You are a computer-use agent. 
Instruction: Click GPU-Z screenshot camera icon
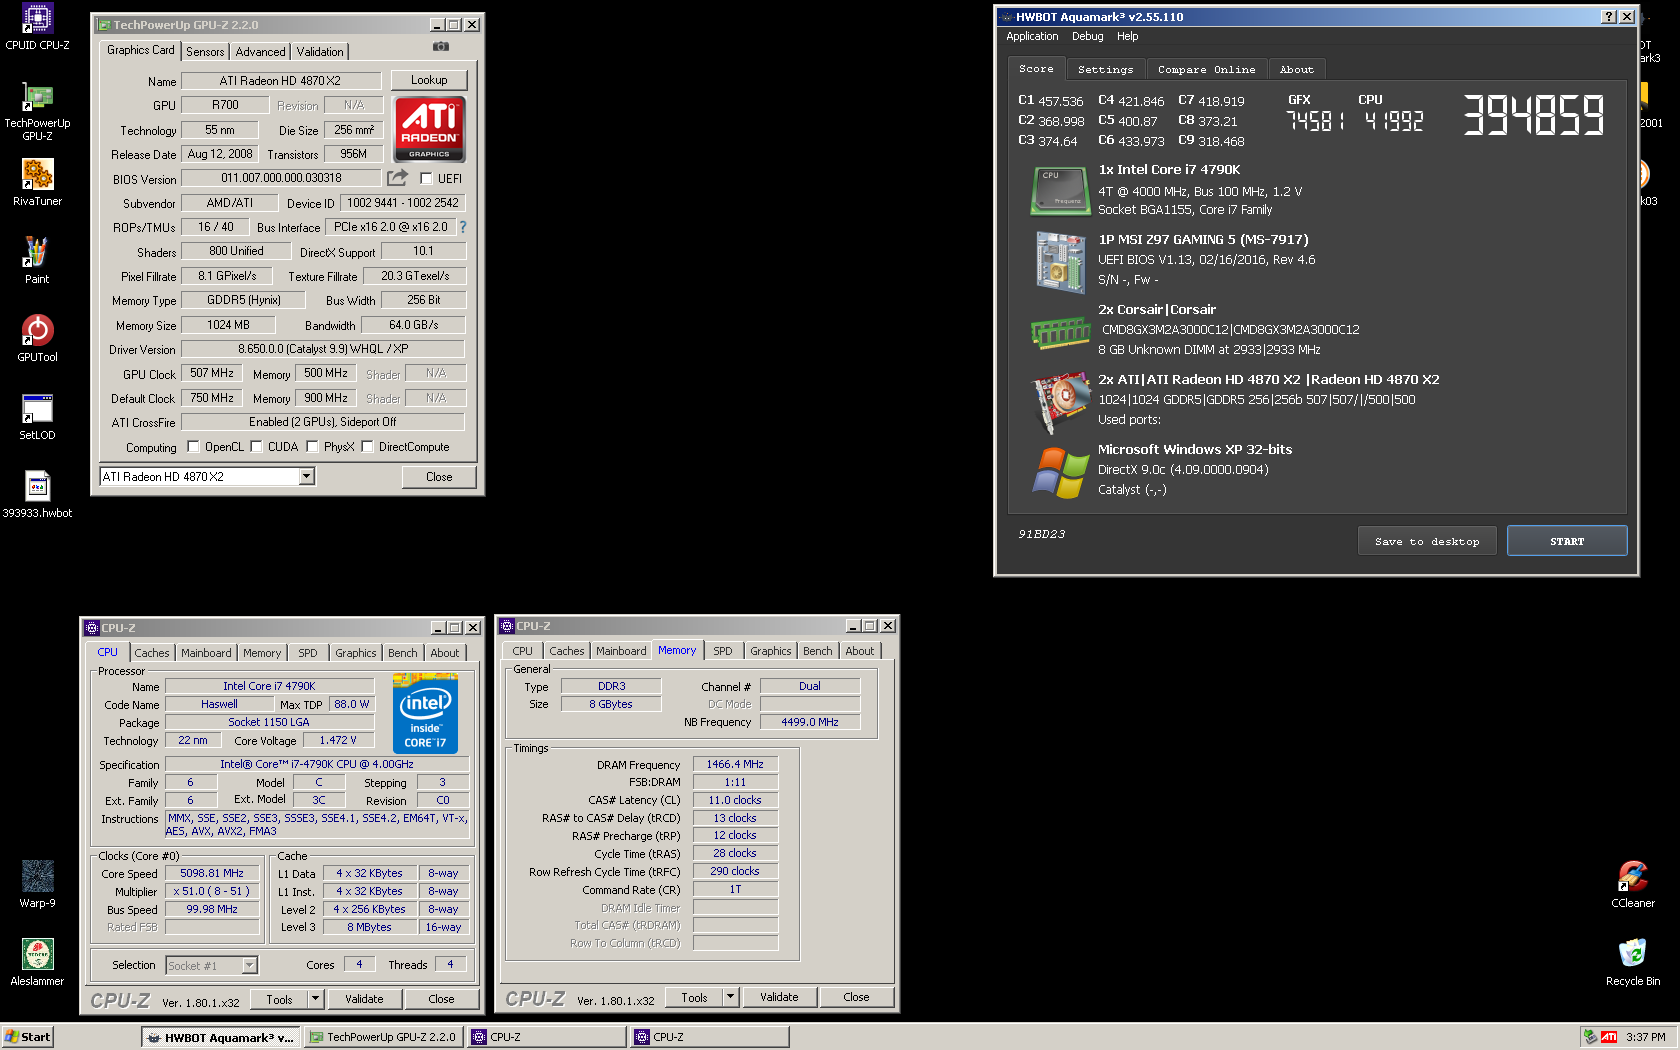coord(441,47)
